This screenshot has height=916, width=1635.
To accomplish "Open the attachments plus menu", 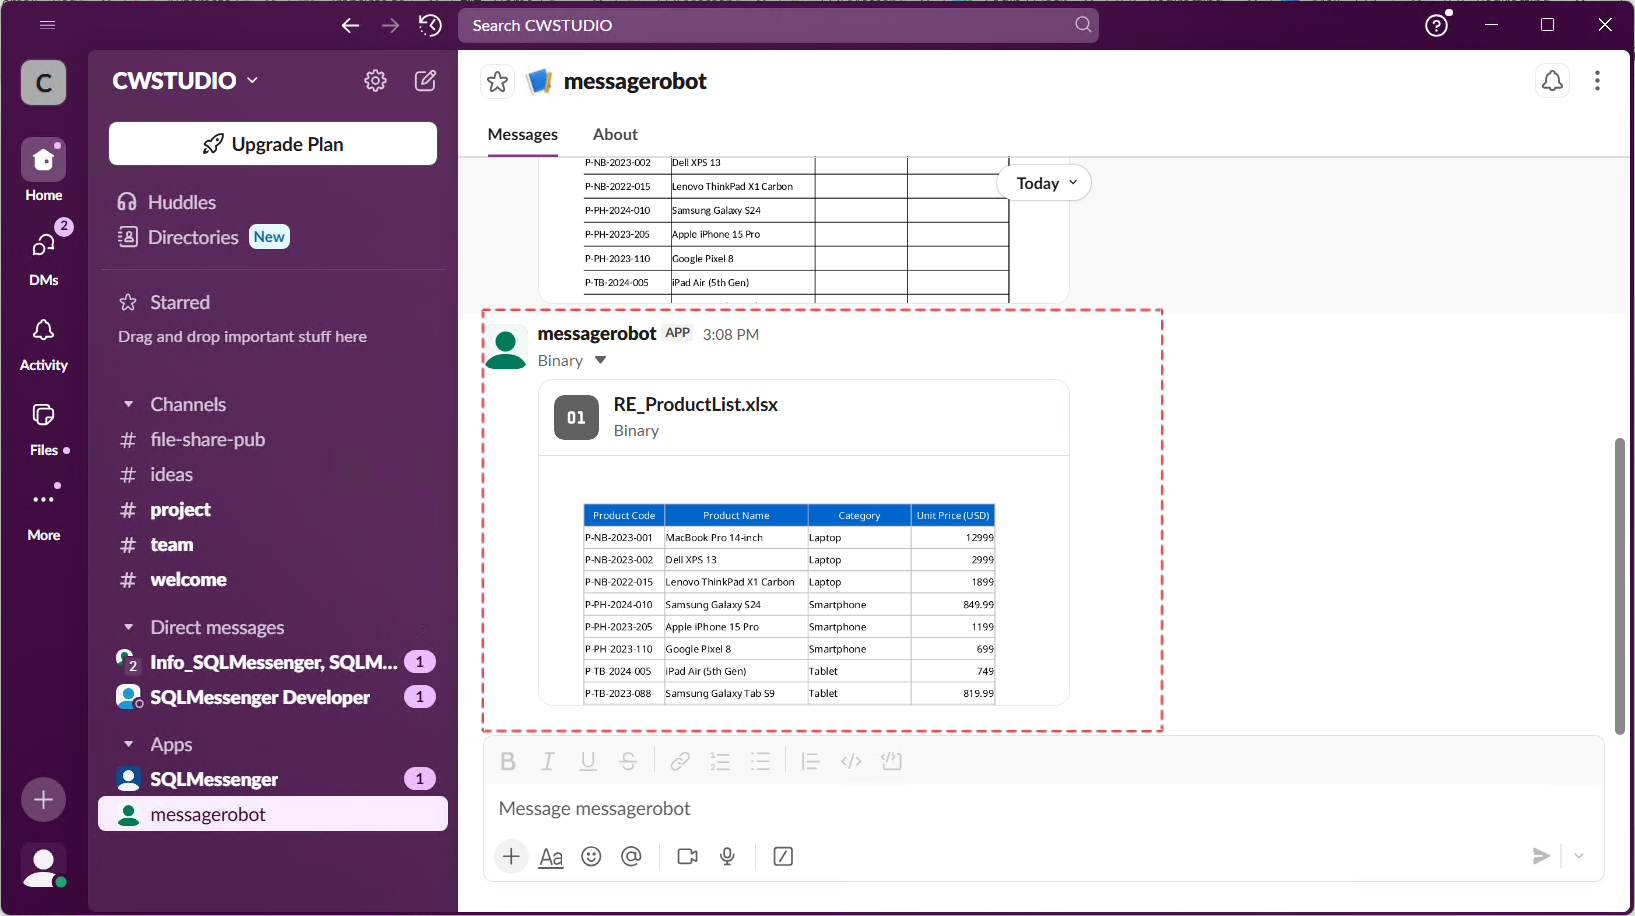I will click(511, 856).
